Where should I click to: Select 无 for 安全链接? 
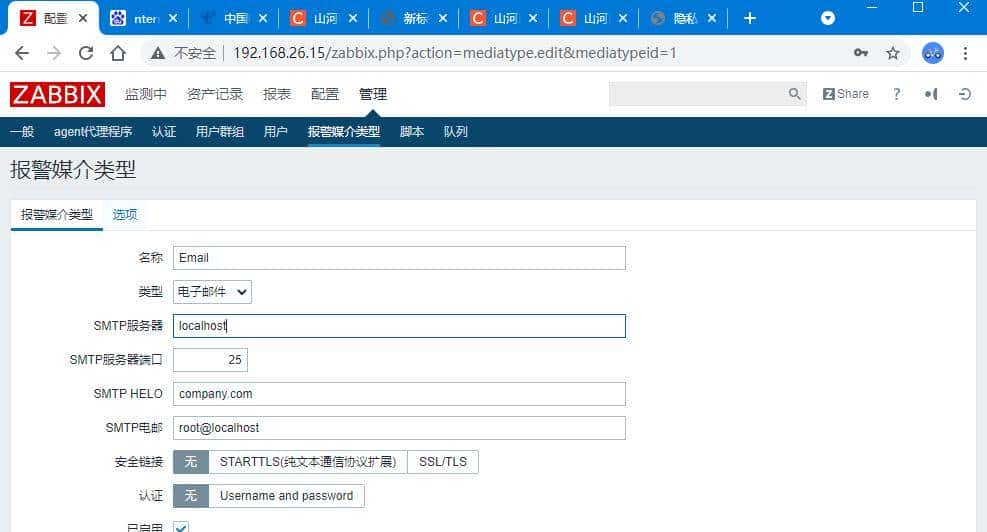point(191,462)
